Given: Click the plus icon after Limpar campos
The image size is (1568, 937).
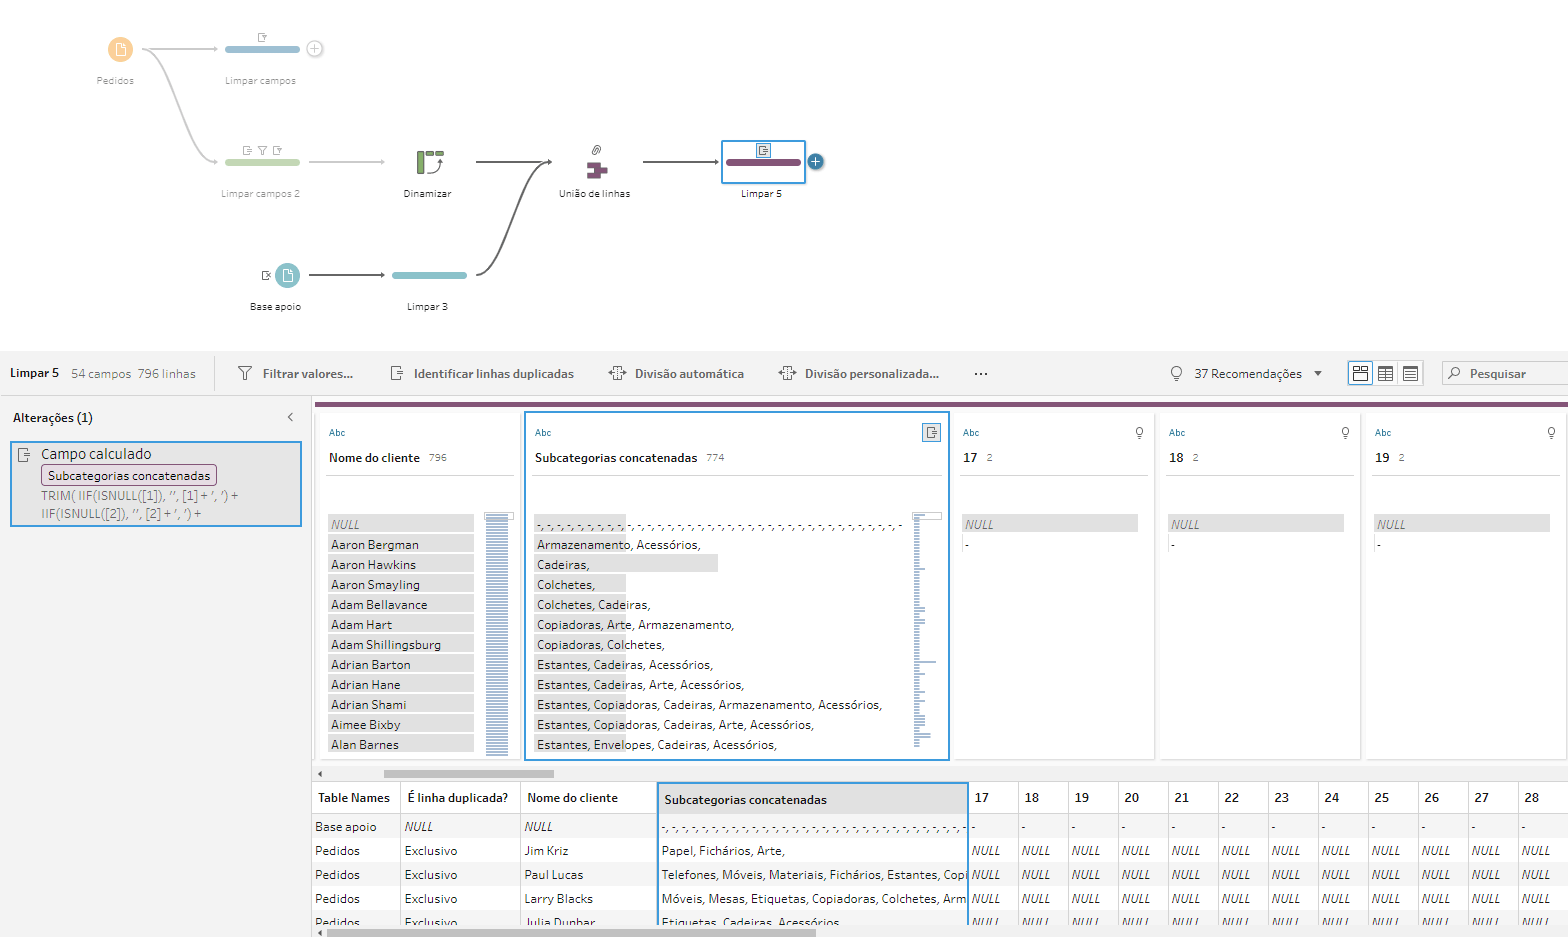Looking at the screenshot, I should click(314, 49).
